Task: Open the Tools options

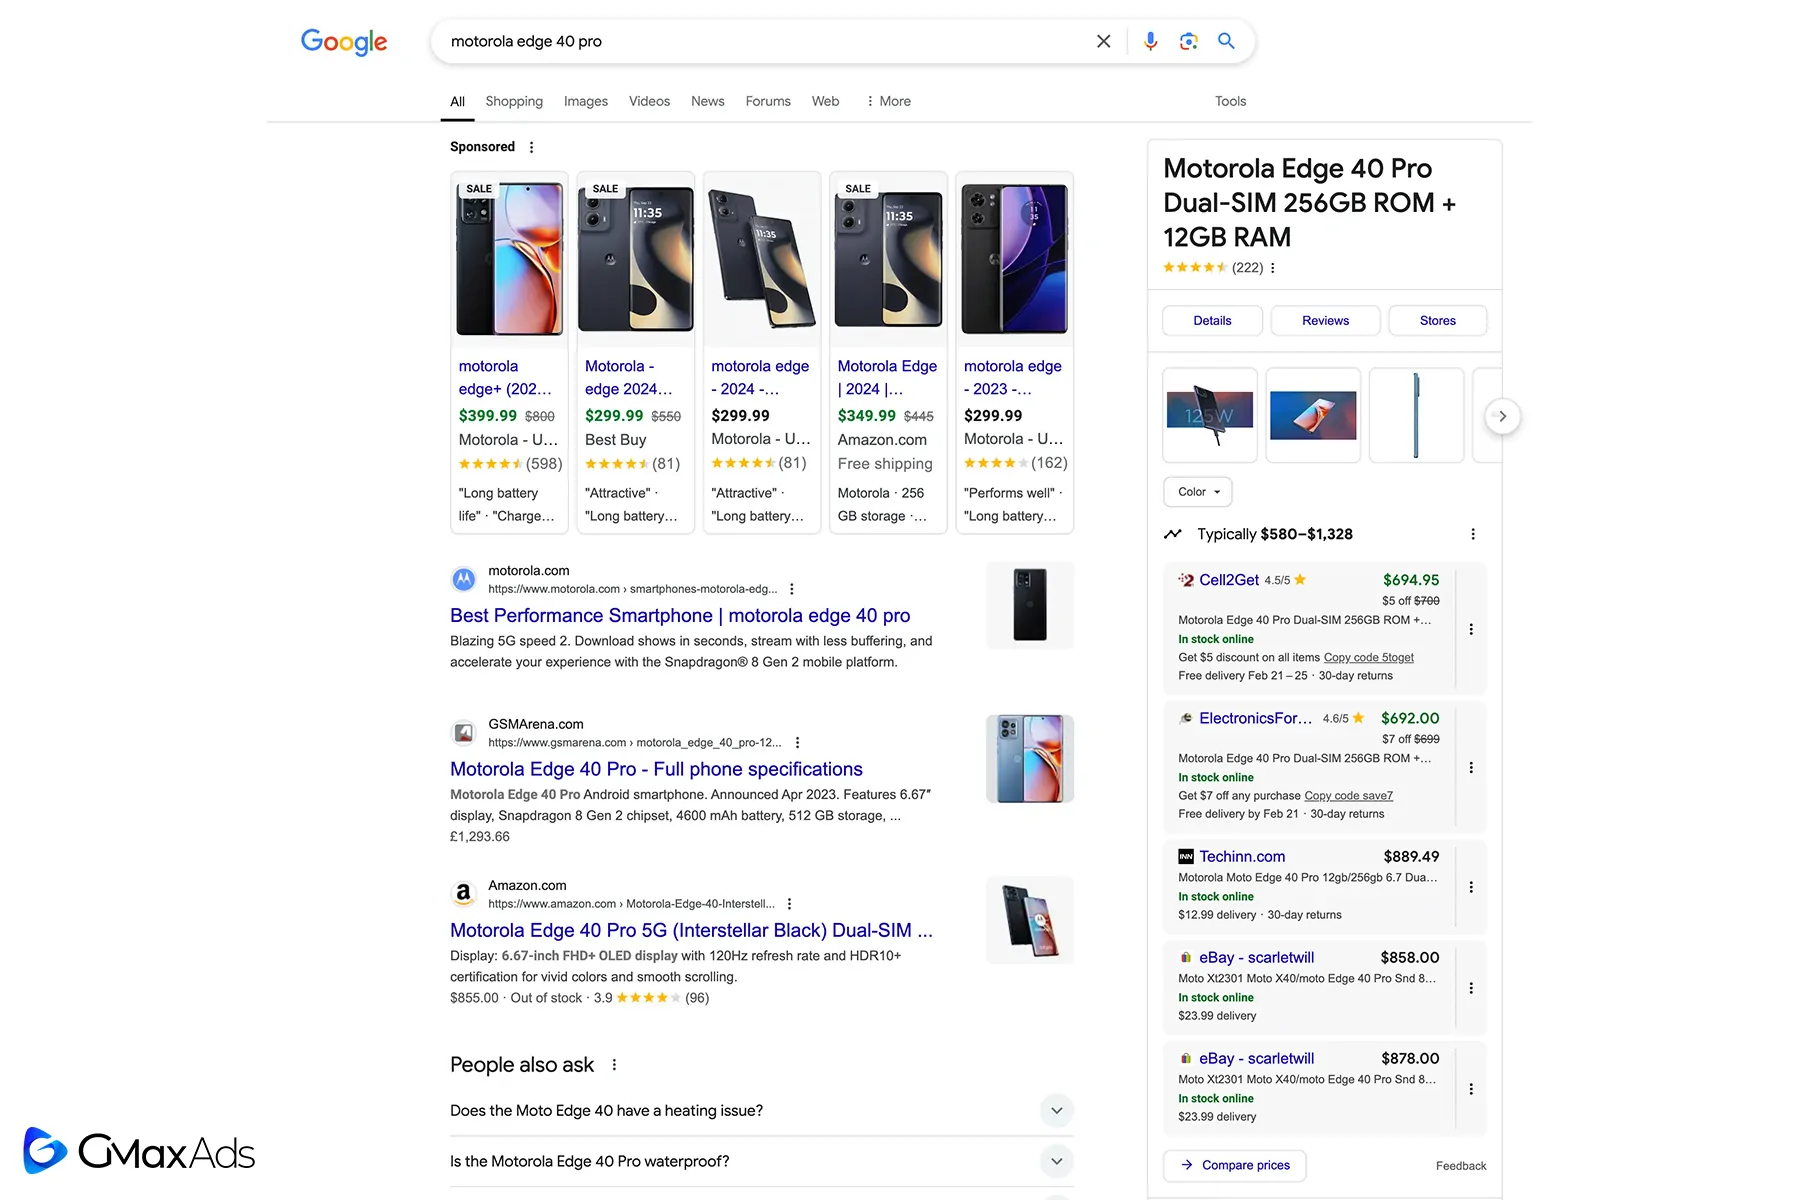Action: [x=1230, y=101]
